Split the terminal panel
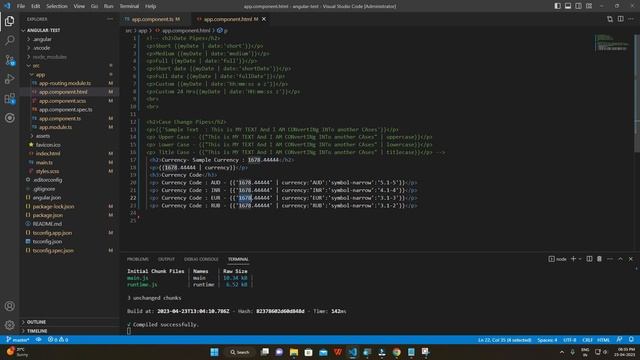640x360 pixels. 589,259
